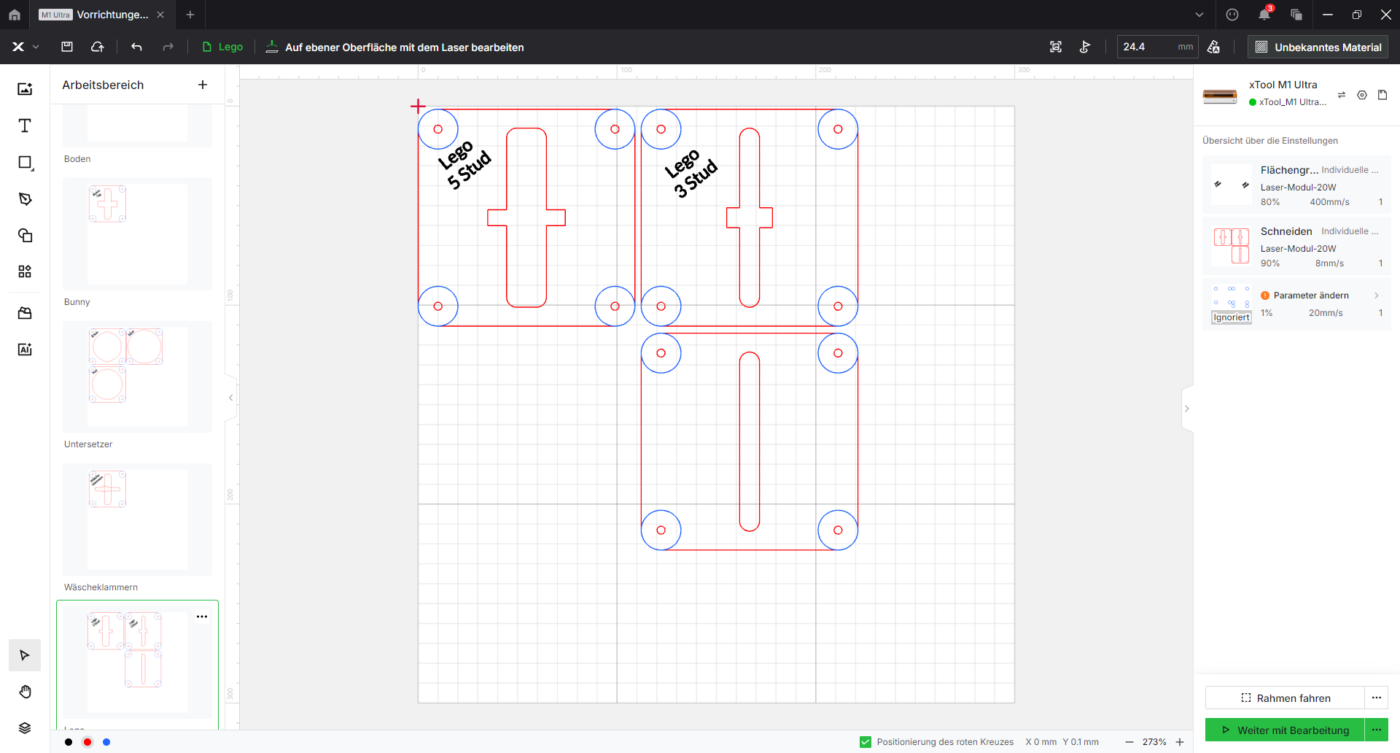1400x753 pixels.
Task: Activate the hand pan tool
Action: point(25,691)
